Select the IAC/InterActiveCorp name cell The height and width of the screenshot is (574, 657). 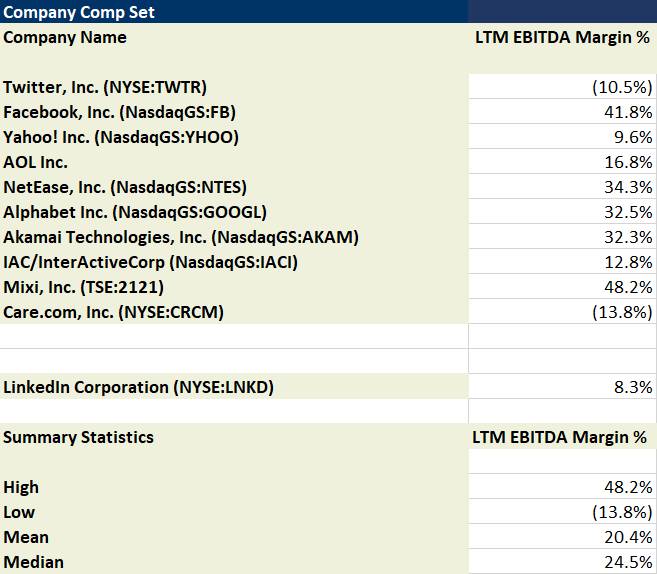[x=151, y=262]
